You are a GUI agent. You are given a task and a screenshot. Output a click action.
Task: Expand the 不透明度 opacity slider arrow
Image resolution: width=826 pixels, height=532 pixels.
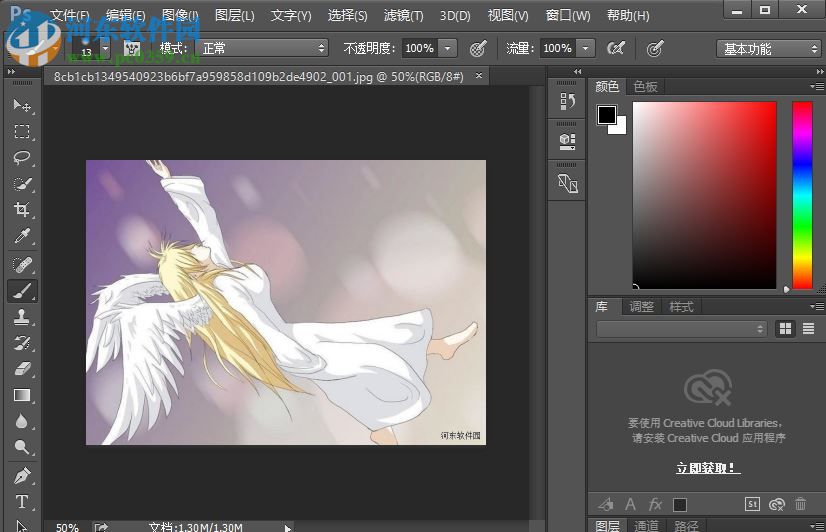(x=447, y=48)
